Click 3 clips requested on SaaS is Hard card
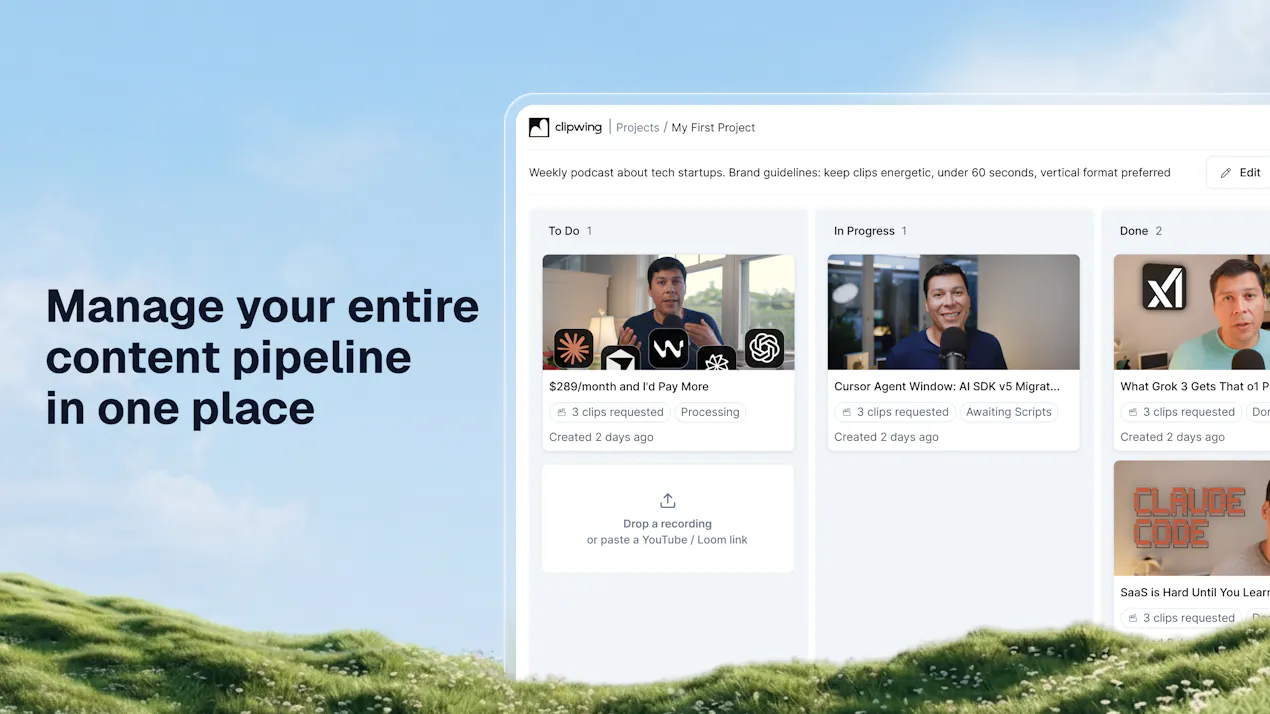Screen dimensions: 1270x714 click(x=1181, y=618)
